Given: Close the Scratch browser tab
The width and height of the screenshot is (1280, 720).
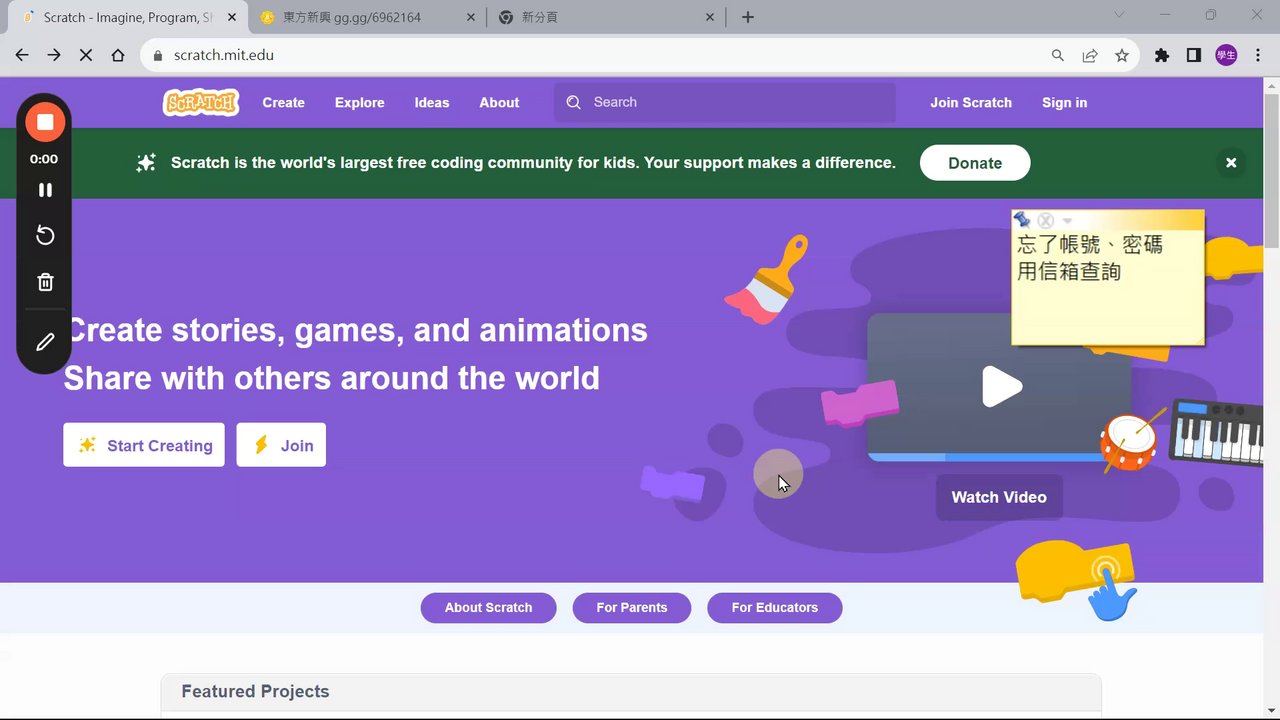Looking at the screenshot, I should (x=232, y=17).
